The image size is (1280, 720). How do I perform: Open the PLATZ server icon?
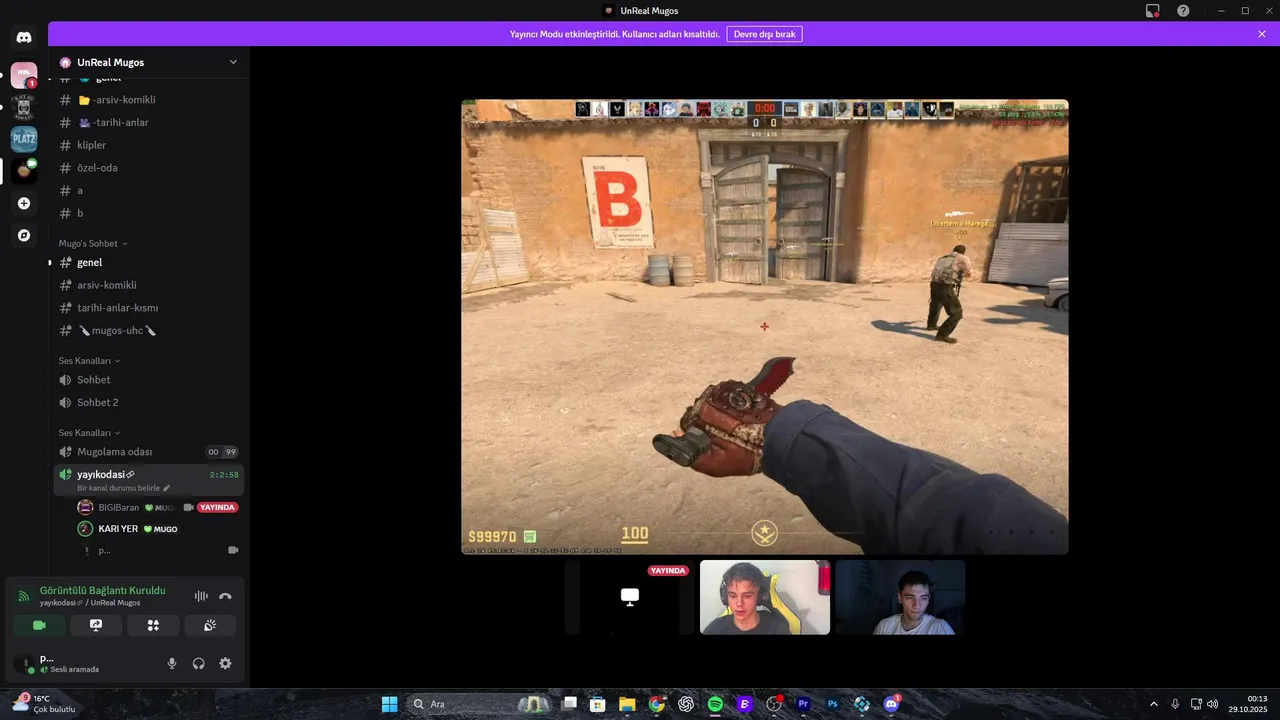coord(24,139)
